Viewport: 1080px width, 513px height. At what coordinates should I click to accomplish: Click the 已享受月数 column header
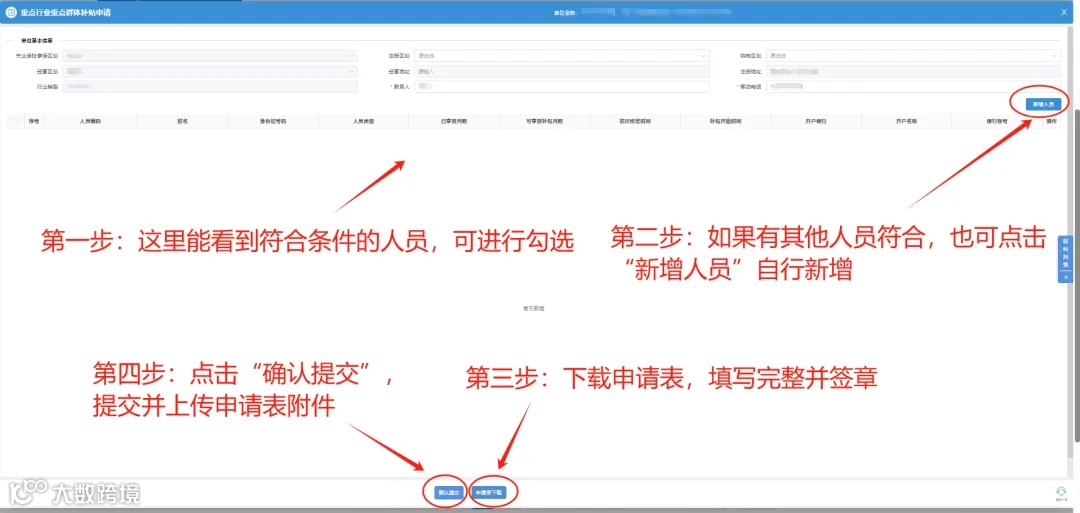[454, 121]
